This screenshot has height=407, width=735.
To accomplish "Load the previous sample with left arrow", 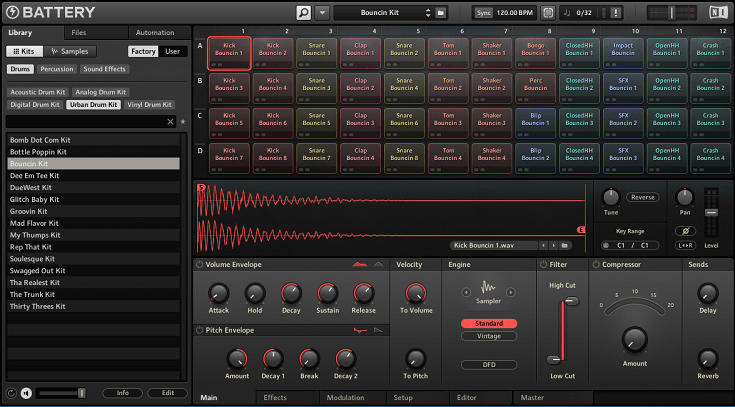I will pyautogui.click(x=543, y=245).
